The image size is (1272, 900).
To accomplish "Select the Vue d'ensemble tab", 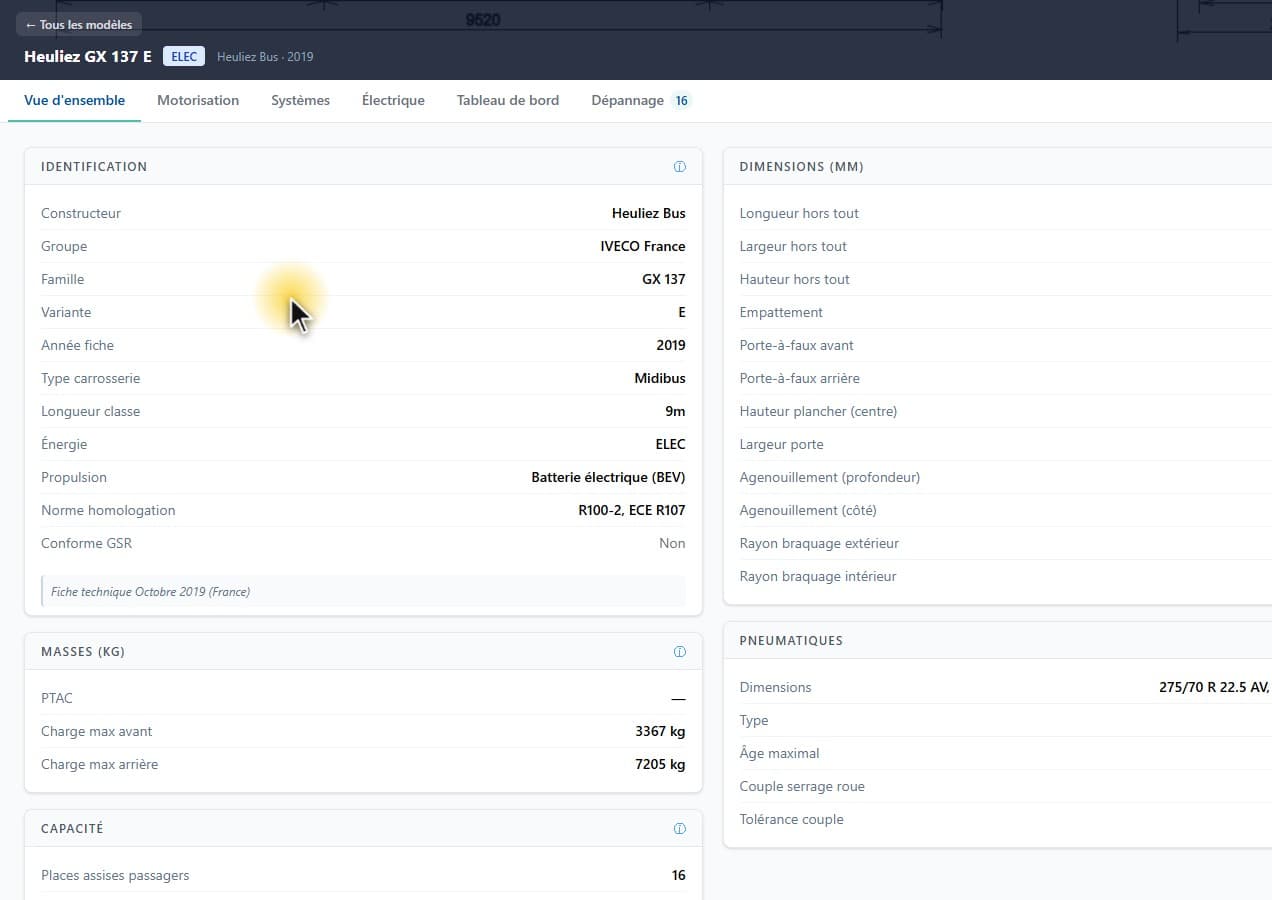I will 75,100.
